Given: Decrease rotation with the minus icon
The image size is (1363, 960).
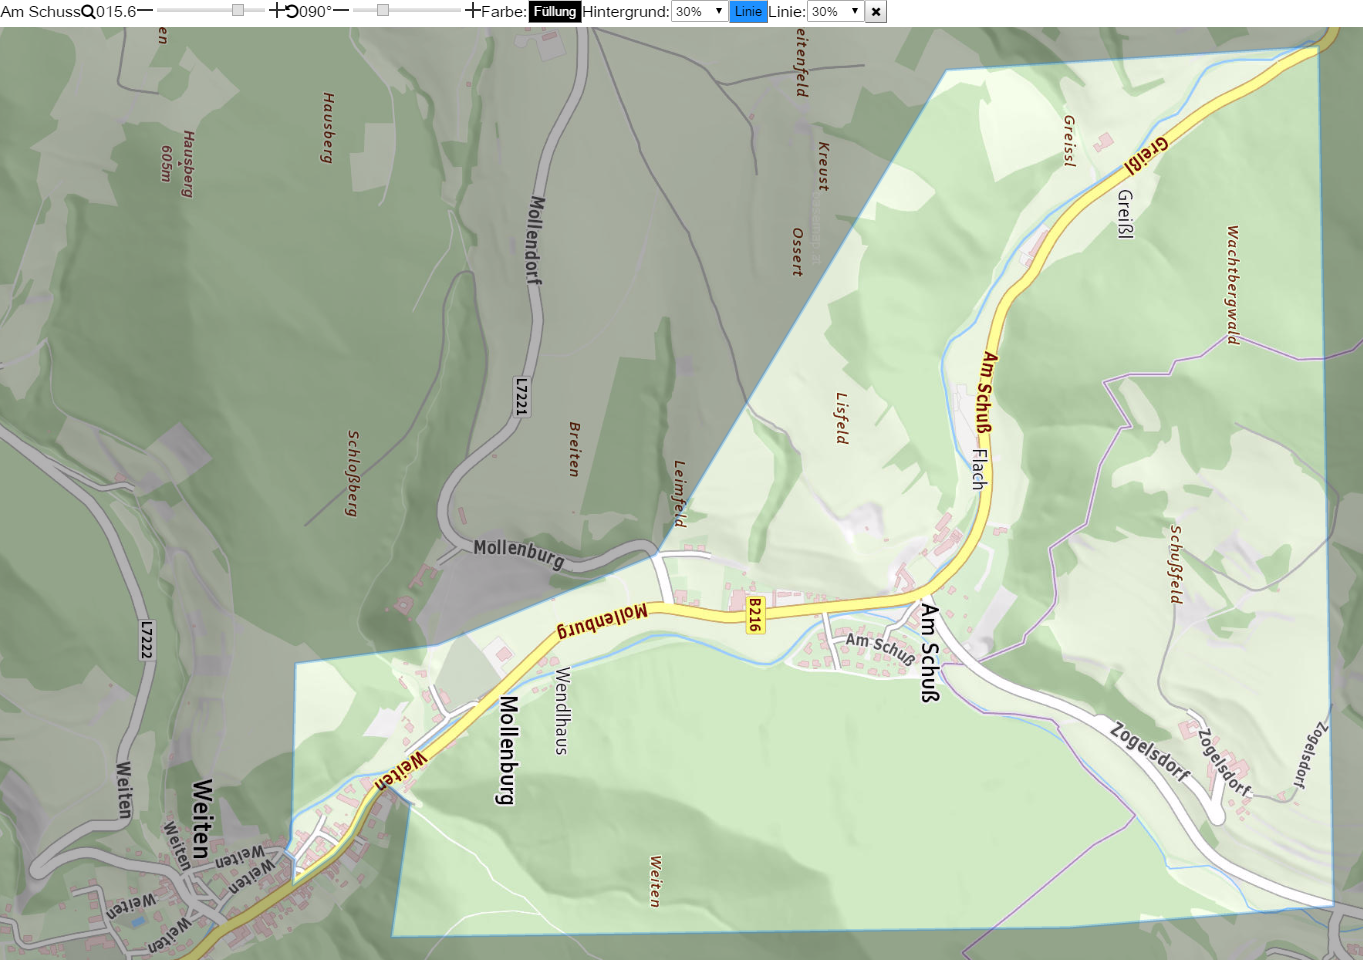Looking at the screenshot, I should 341,11.
